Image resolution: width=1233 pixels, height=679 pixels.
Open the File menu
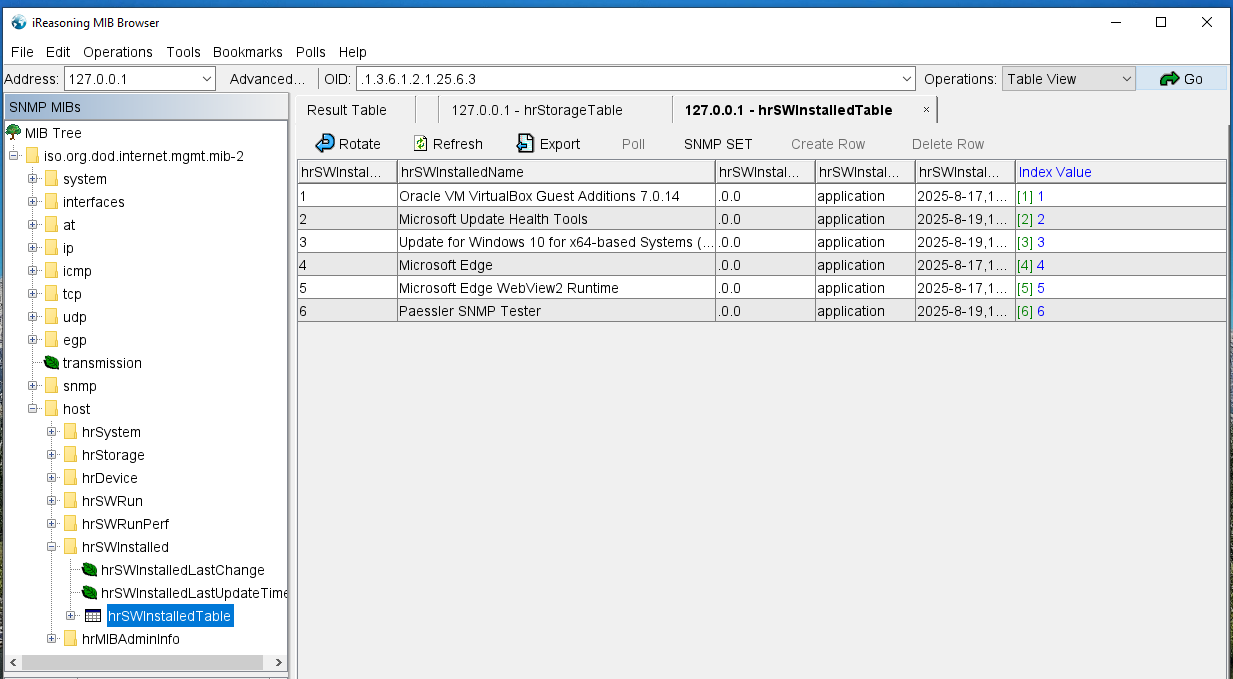click(x=22, y=52)
